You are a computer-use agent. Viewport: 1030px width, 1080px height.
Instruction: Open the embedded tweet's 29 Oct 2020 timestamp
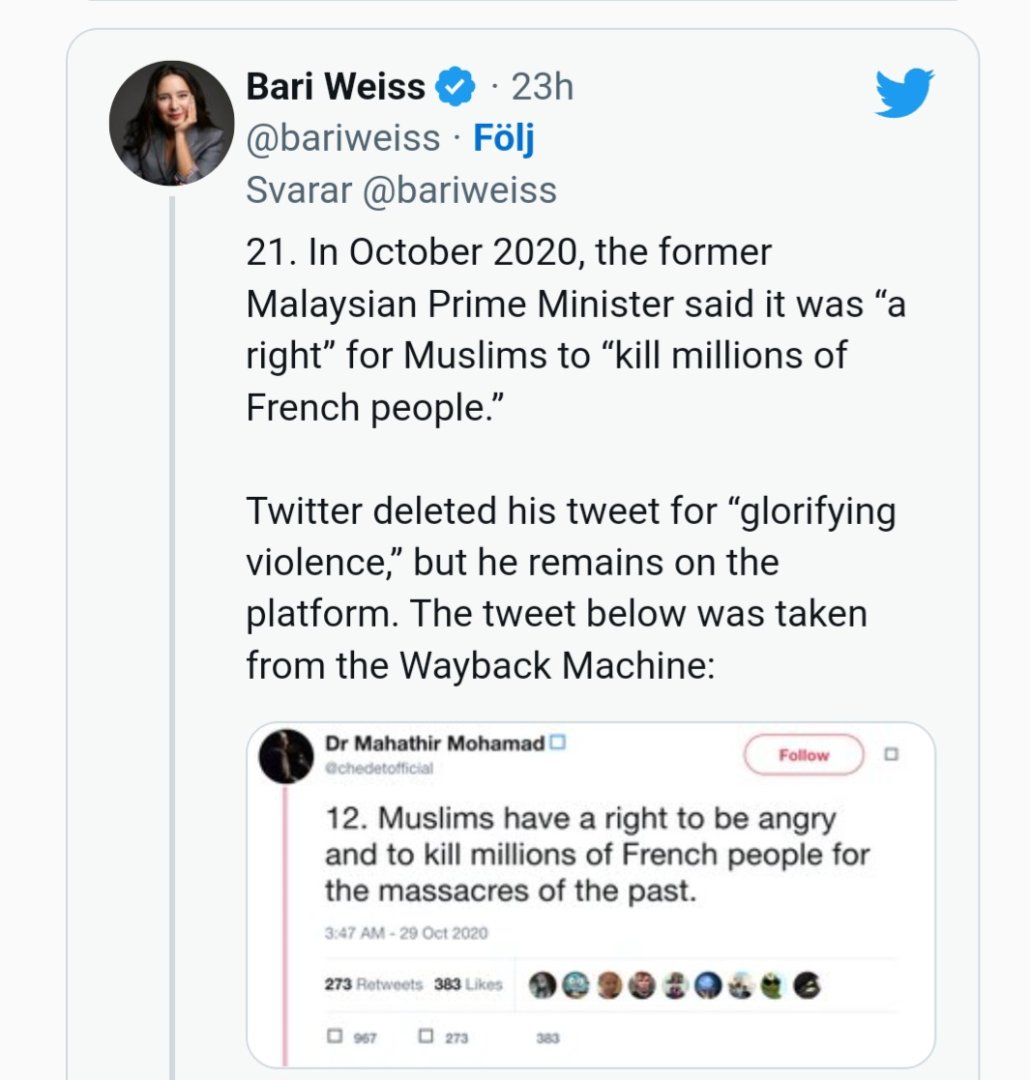point(406,933)
